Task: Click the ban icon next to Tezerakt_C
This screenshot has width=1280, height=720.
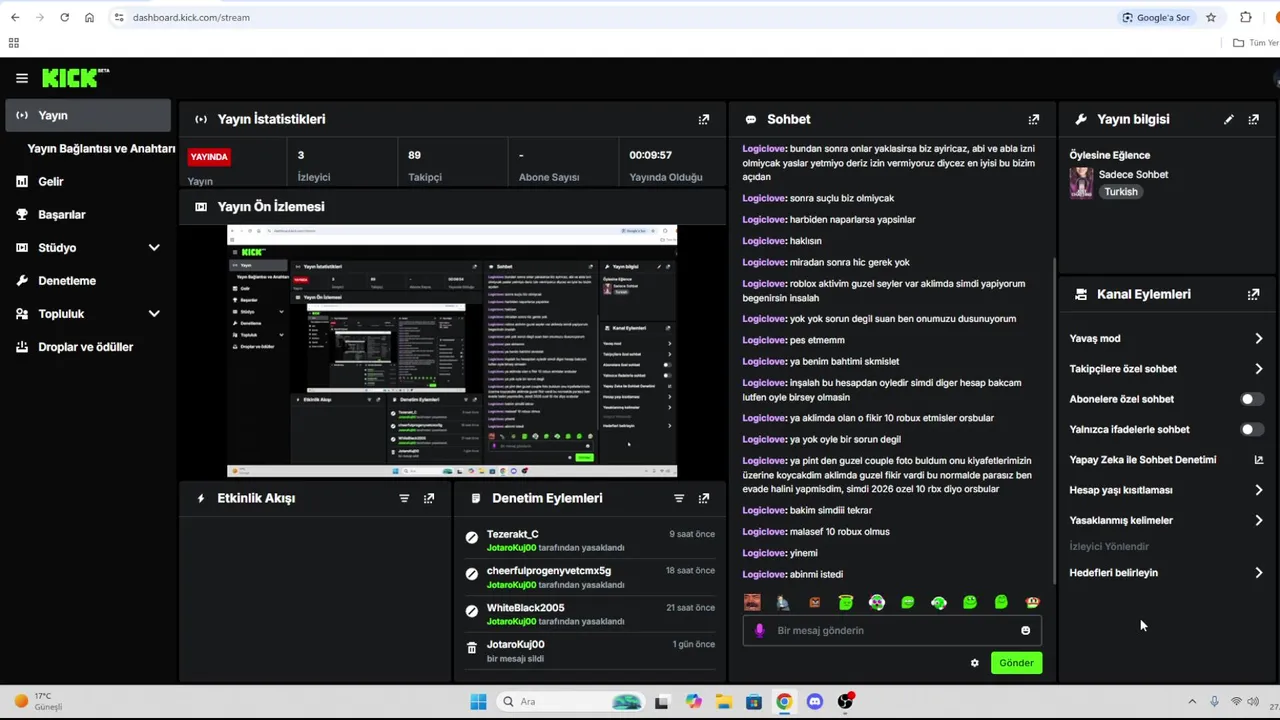Action: click(x=472, y=537)
